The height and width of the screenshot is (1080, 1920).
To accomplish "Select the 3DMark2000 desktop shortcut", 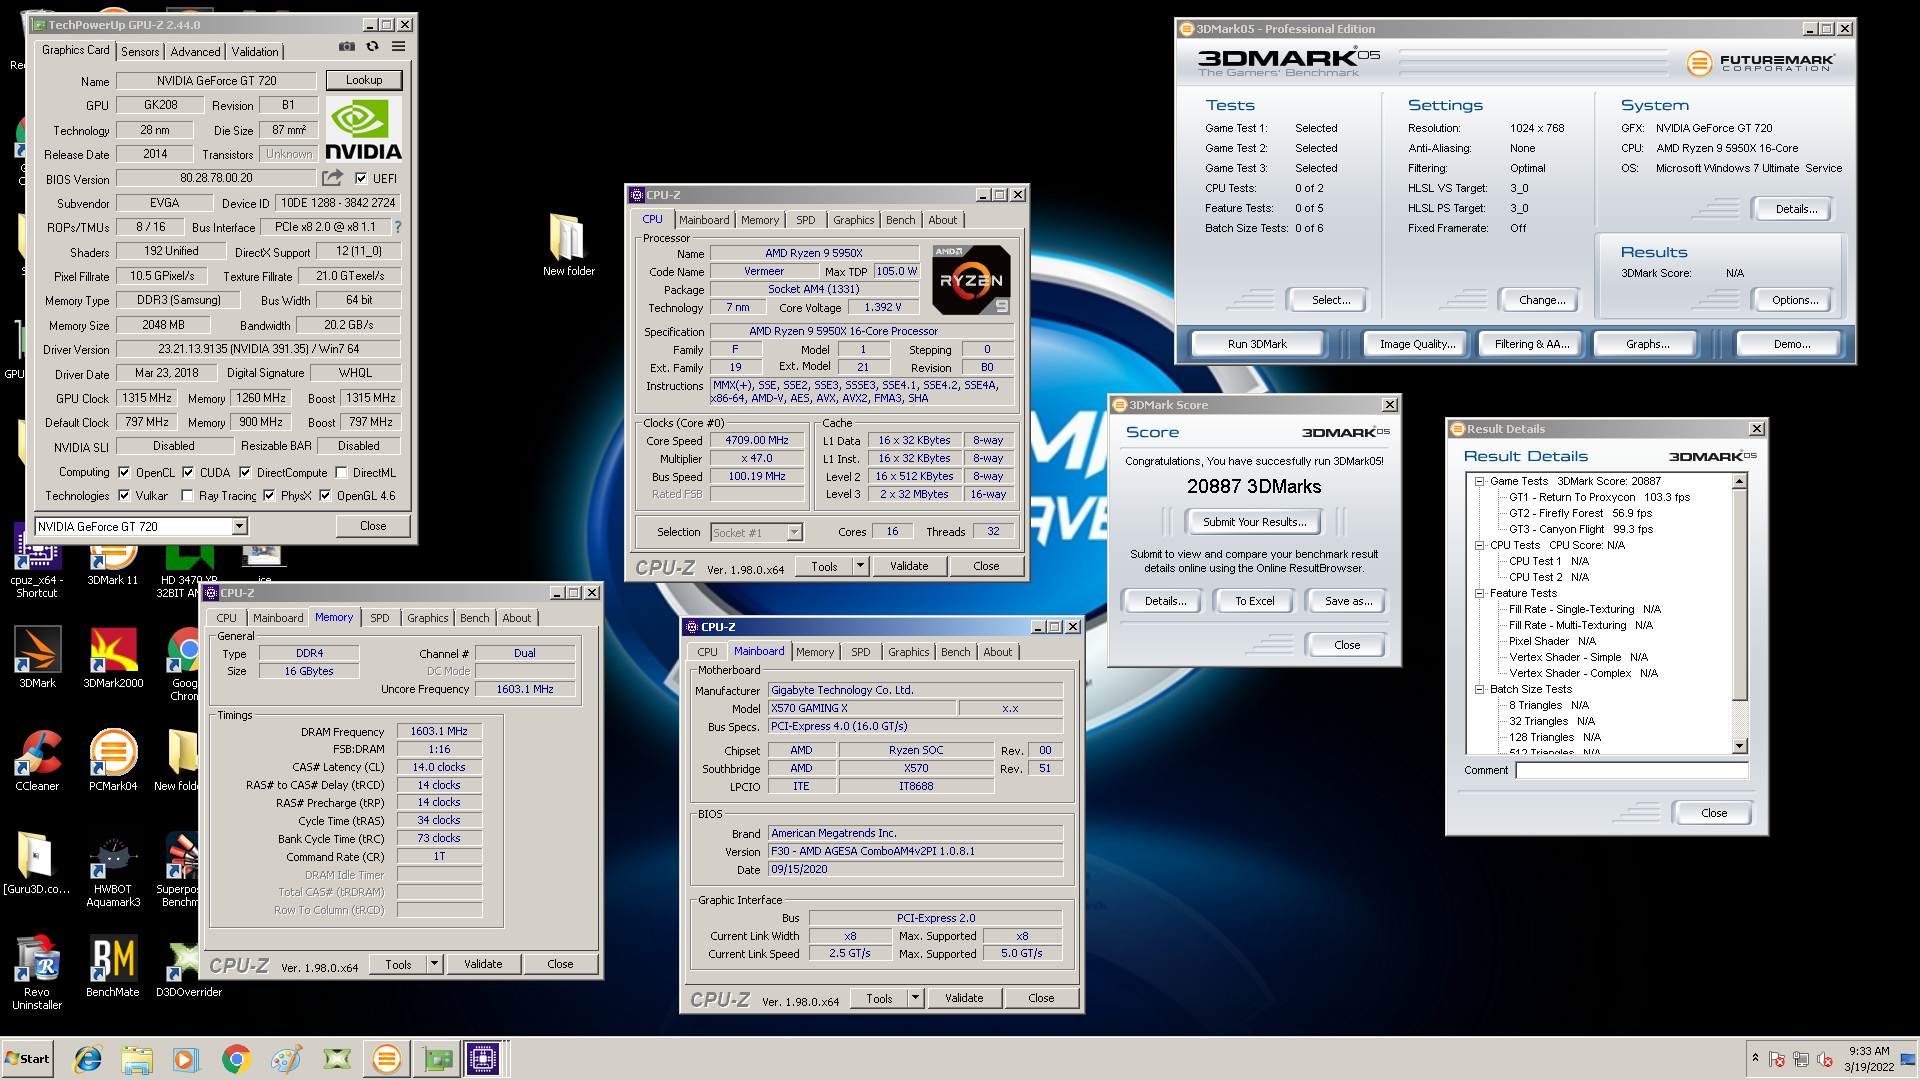I will (x=113, y=658).
